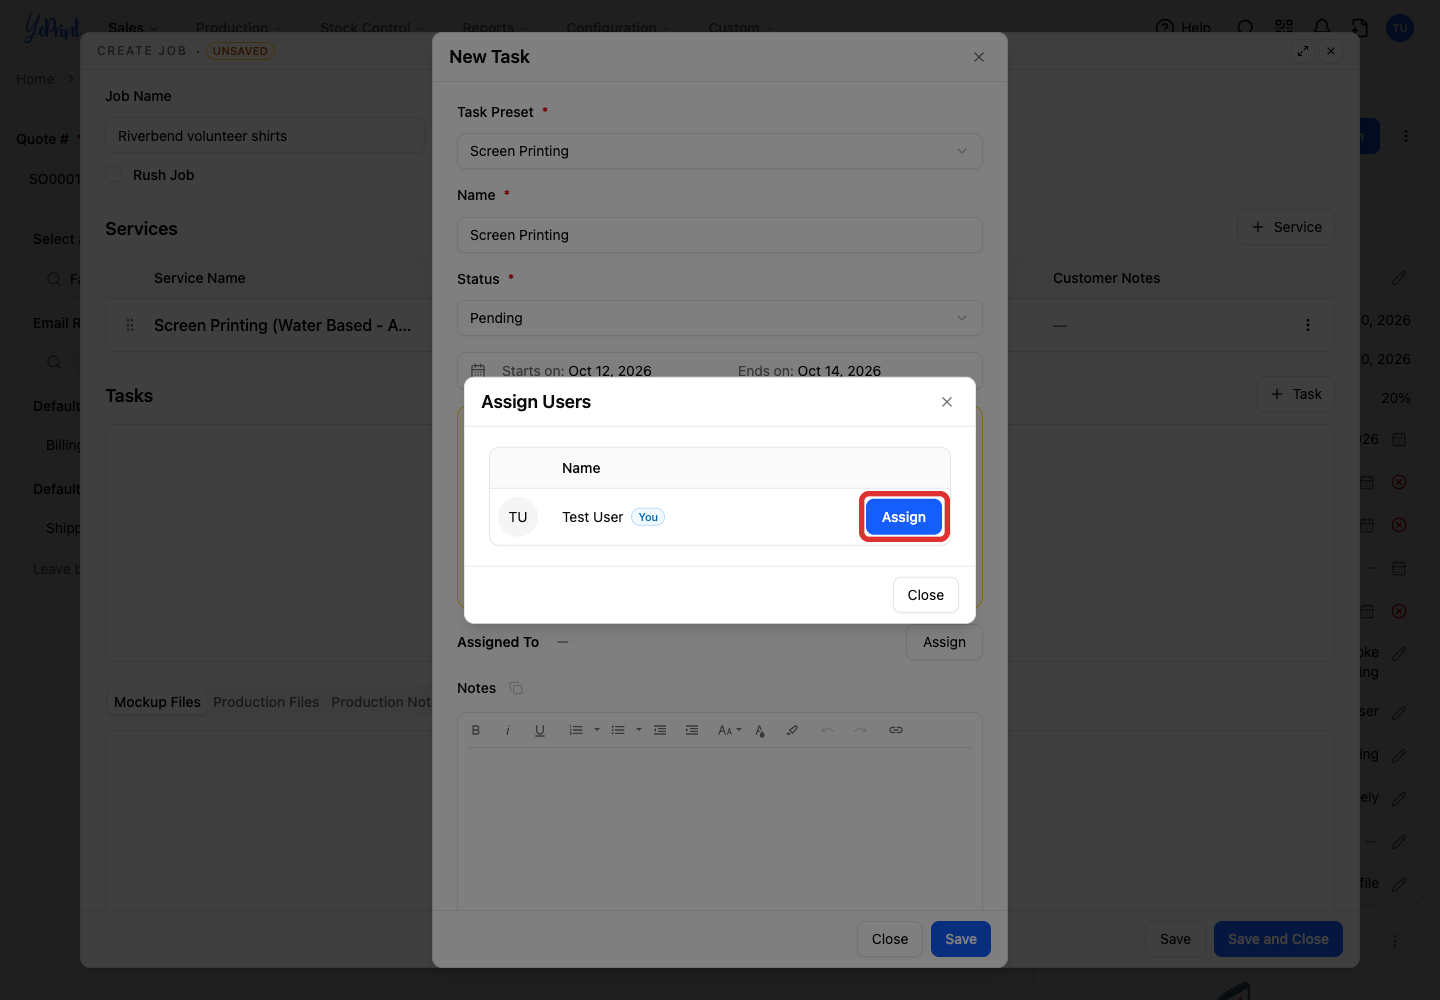Insert bulleted list in Notes editor
The image size is (1440, 1000).
tap(618, 730)
